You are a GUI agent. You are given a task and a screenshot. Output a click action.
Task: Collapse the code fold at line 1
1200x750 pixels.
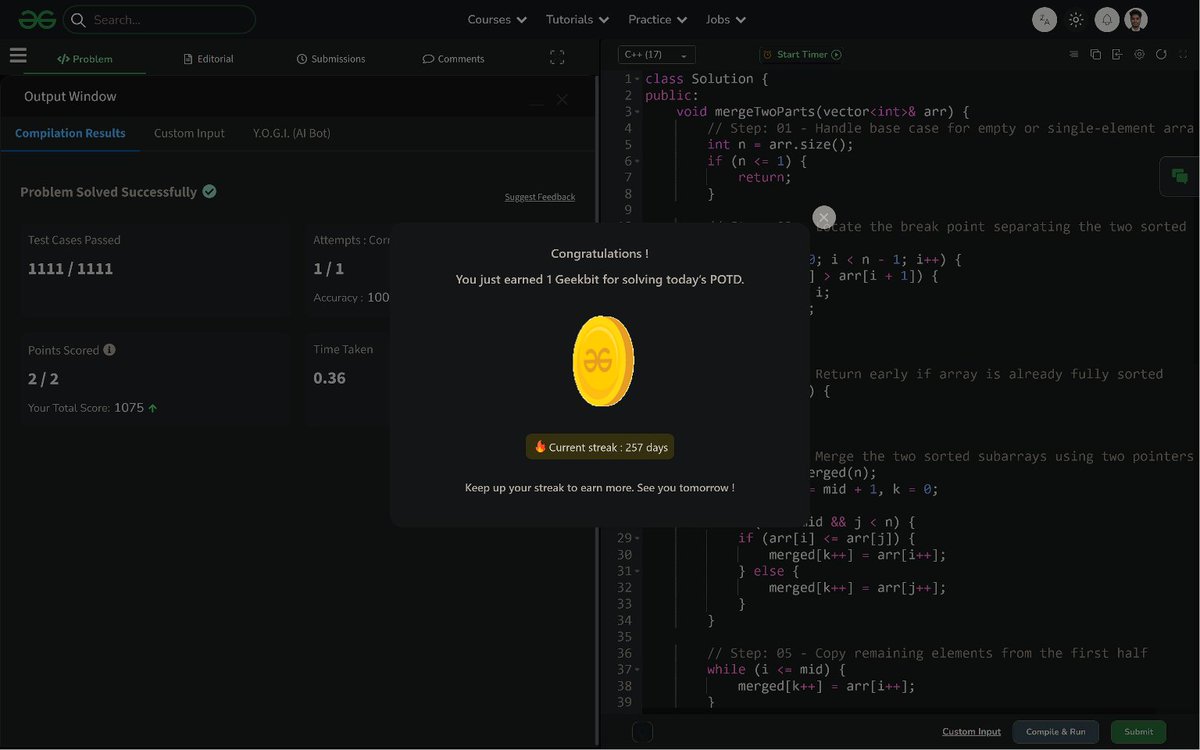click(637, 79)
